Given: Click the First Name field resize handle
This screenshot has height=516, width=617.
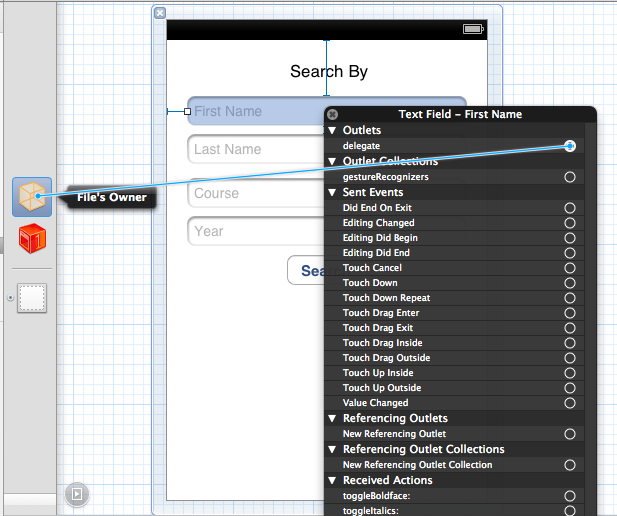Looking at the screenshot, I should 188,112.
